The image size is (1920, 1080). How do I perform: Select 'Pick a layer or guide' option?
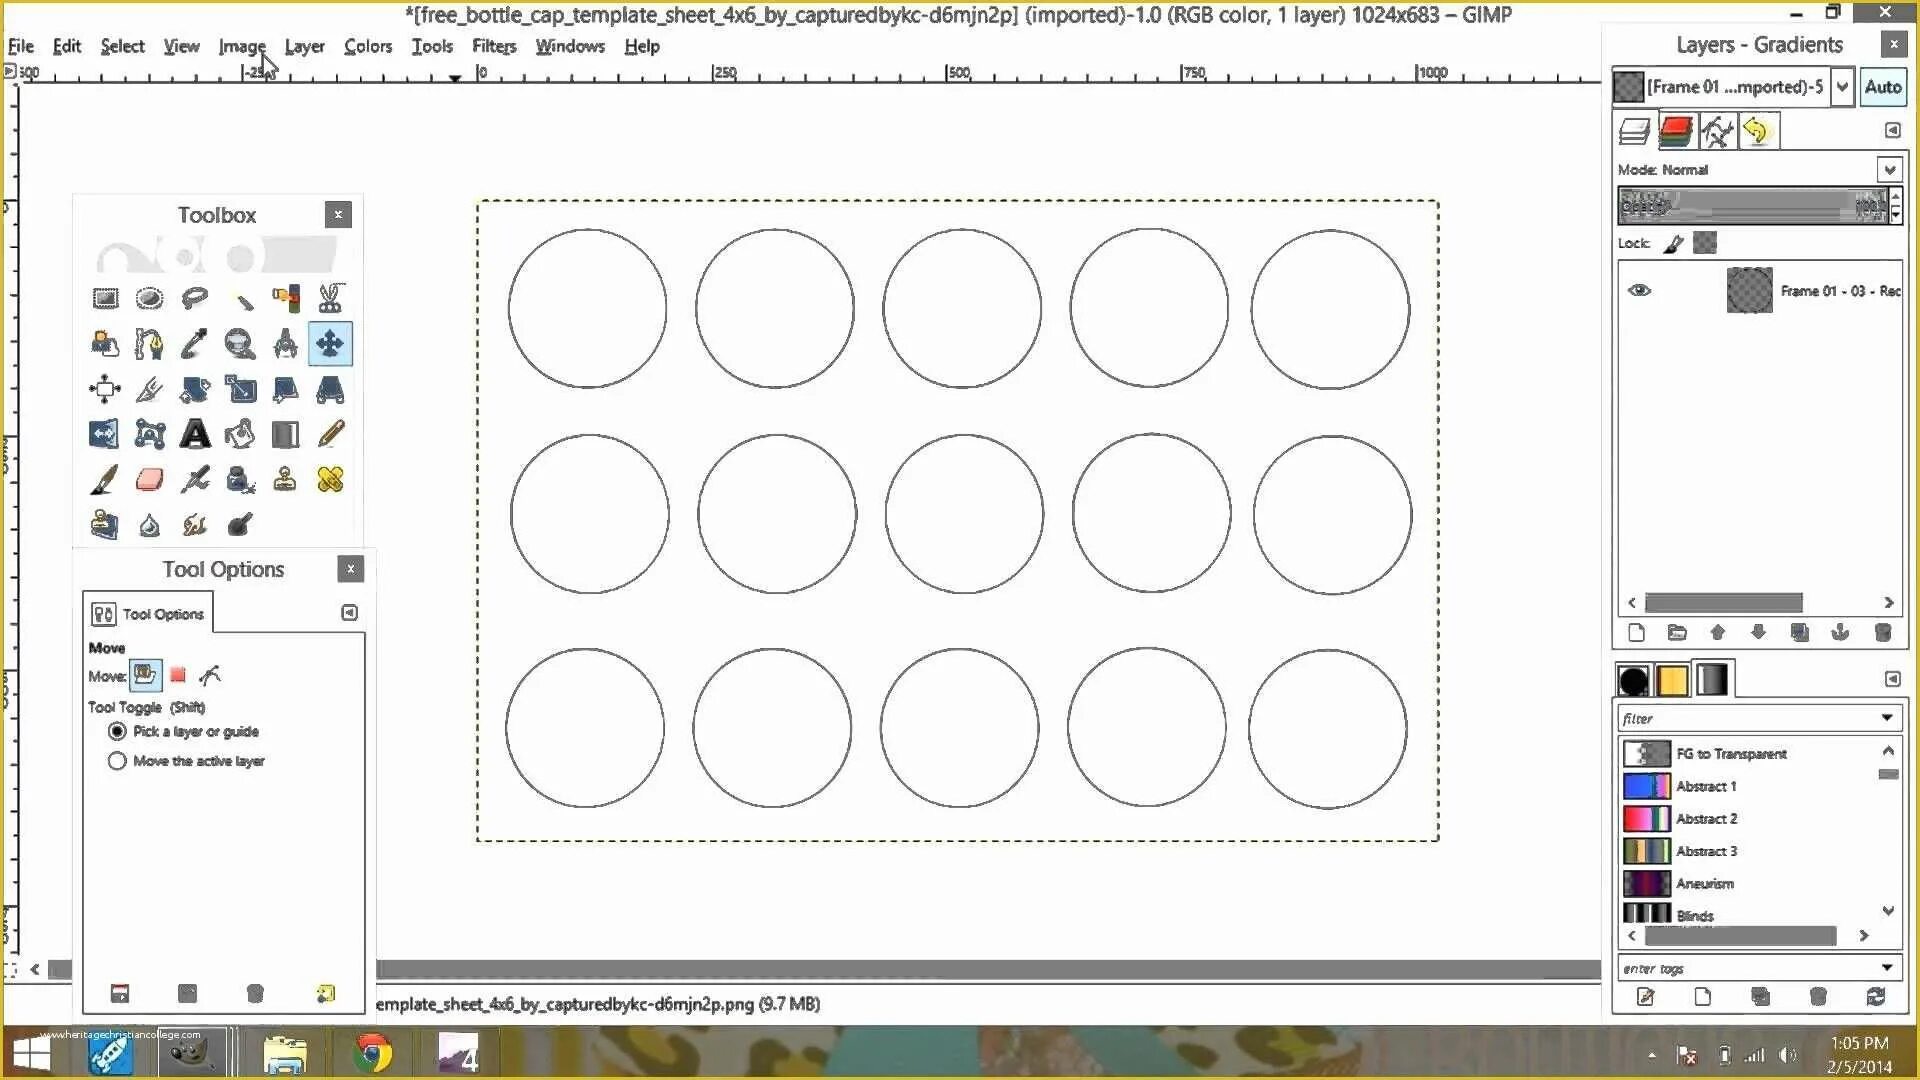coord(117,731)
